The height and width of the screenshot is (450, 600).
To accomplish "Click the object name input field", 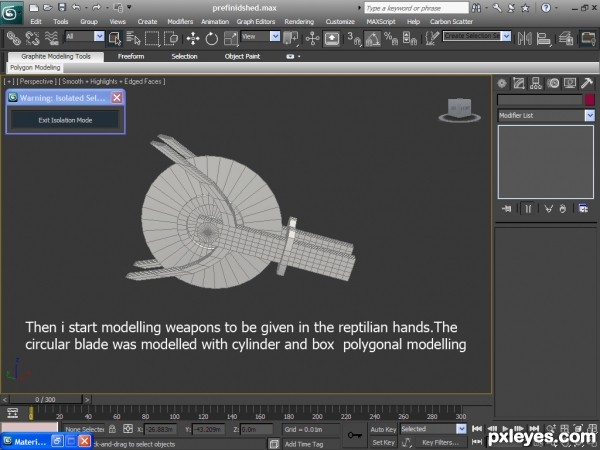I will (x=540, y=99).
